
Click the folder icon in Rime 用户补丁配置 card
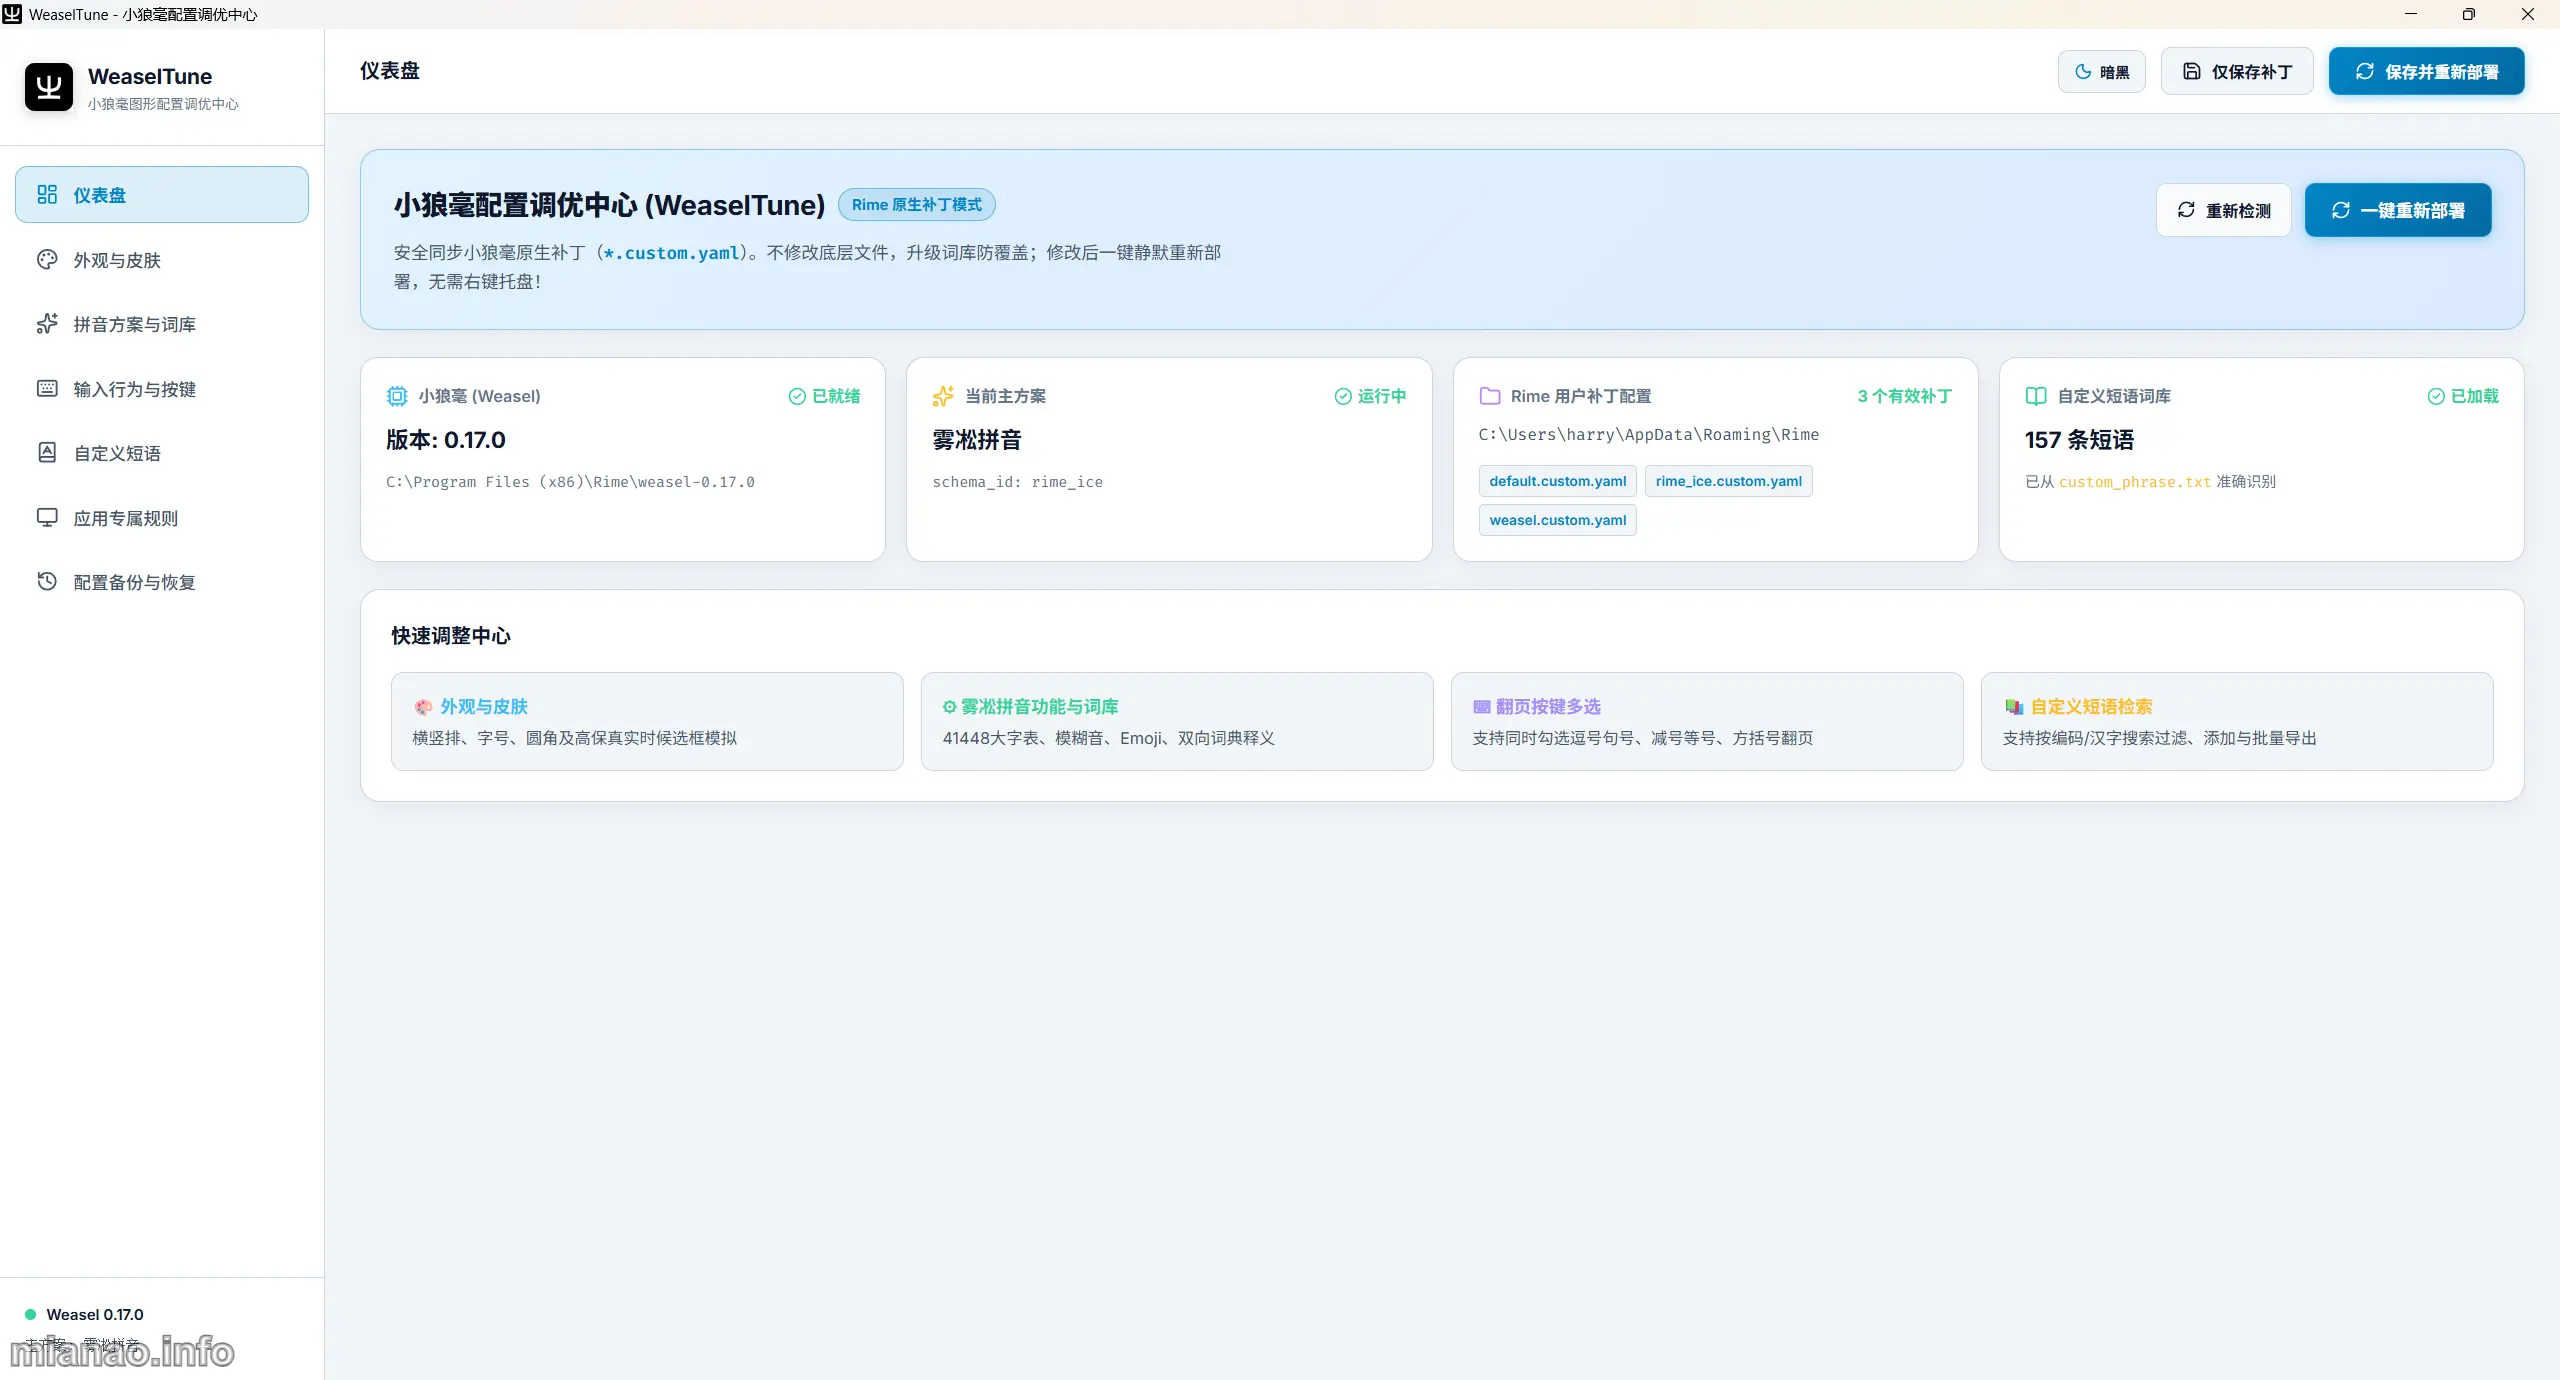click(1490, 396)
